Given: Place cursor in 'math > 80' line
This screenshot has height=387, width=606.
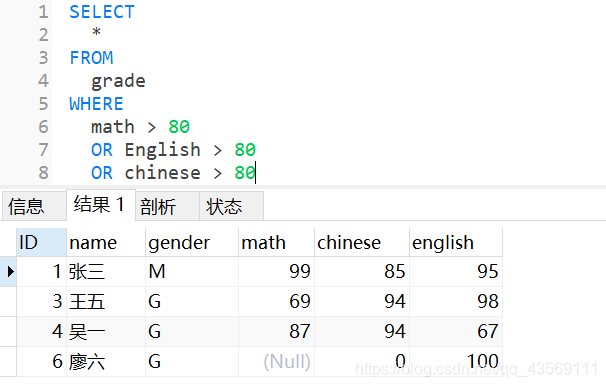Looking at the screenshot, I should 140,127.
